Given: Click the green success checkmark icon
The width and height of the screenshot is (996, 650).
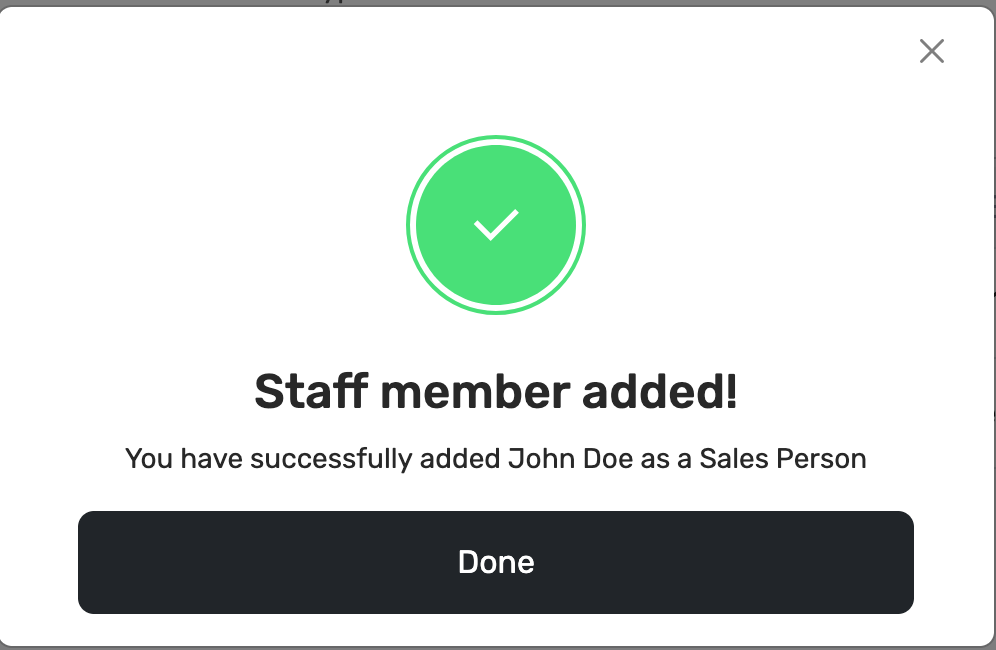Looking at the screenshot, I should (495, 225).
